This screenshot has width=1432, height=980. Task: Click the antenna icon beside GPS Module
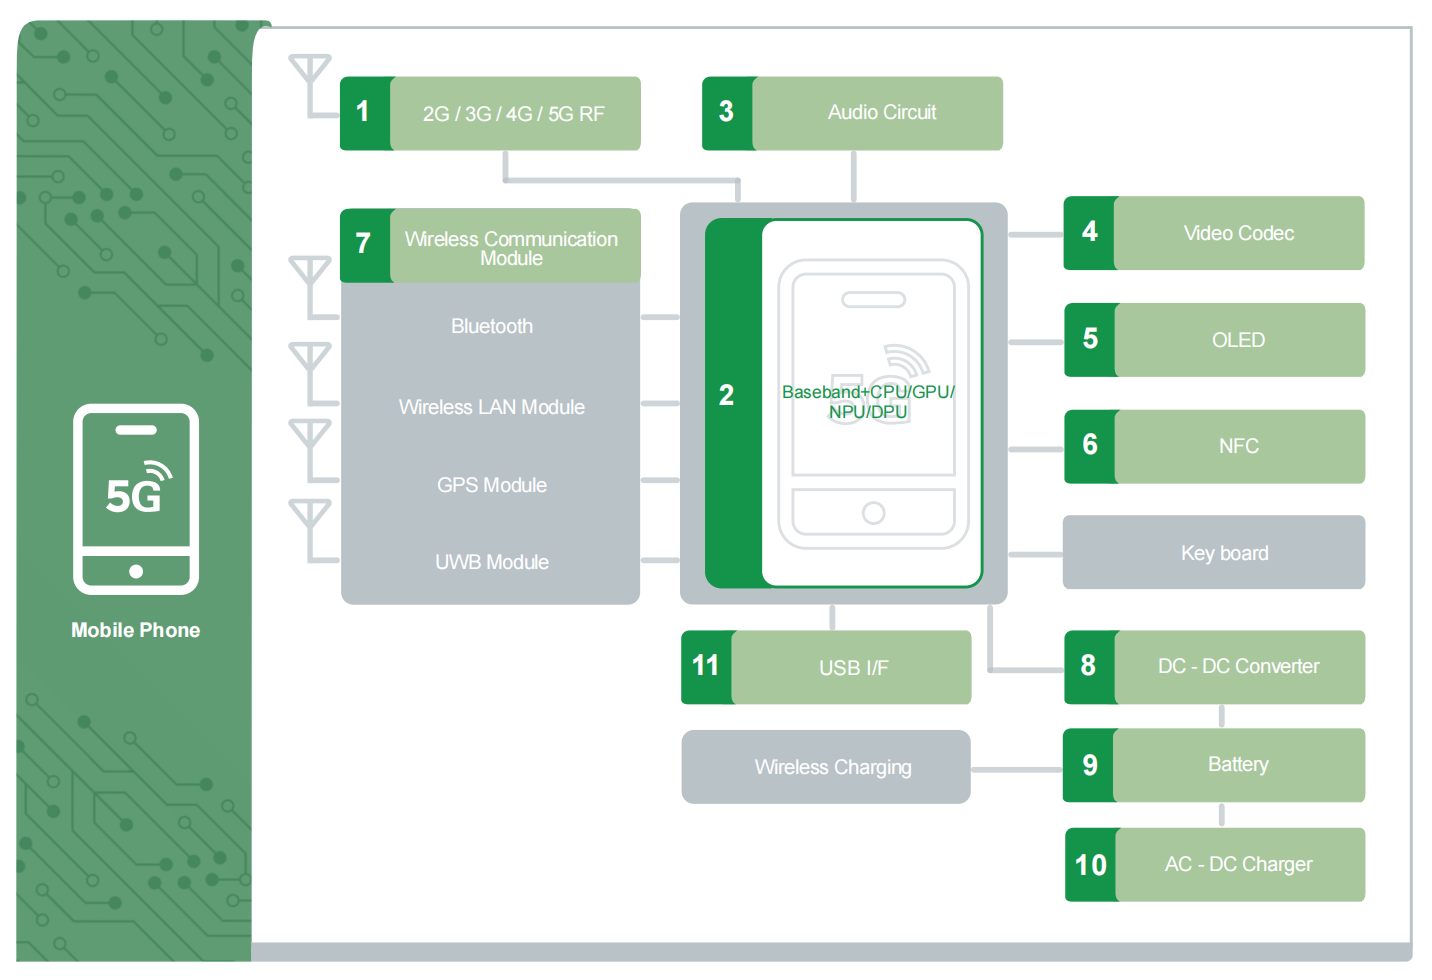[312, 450]
